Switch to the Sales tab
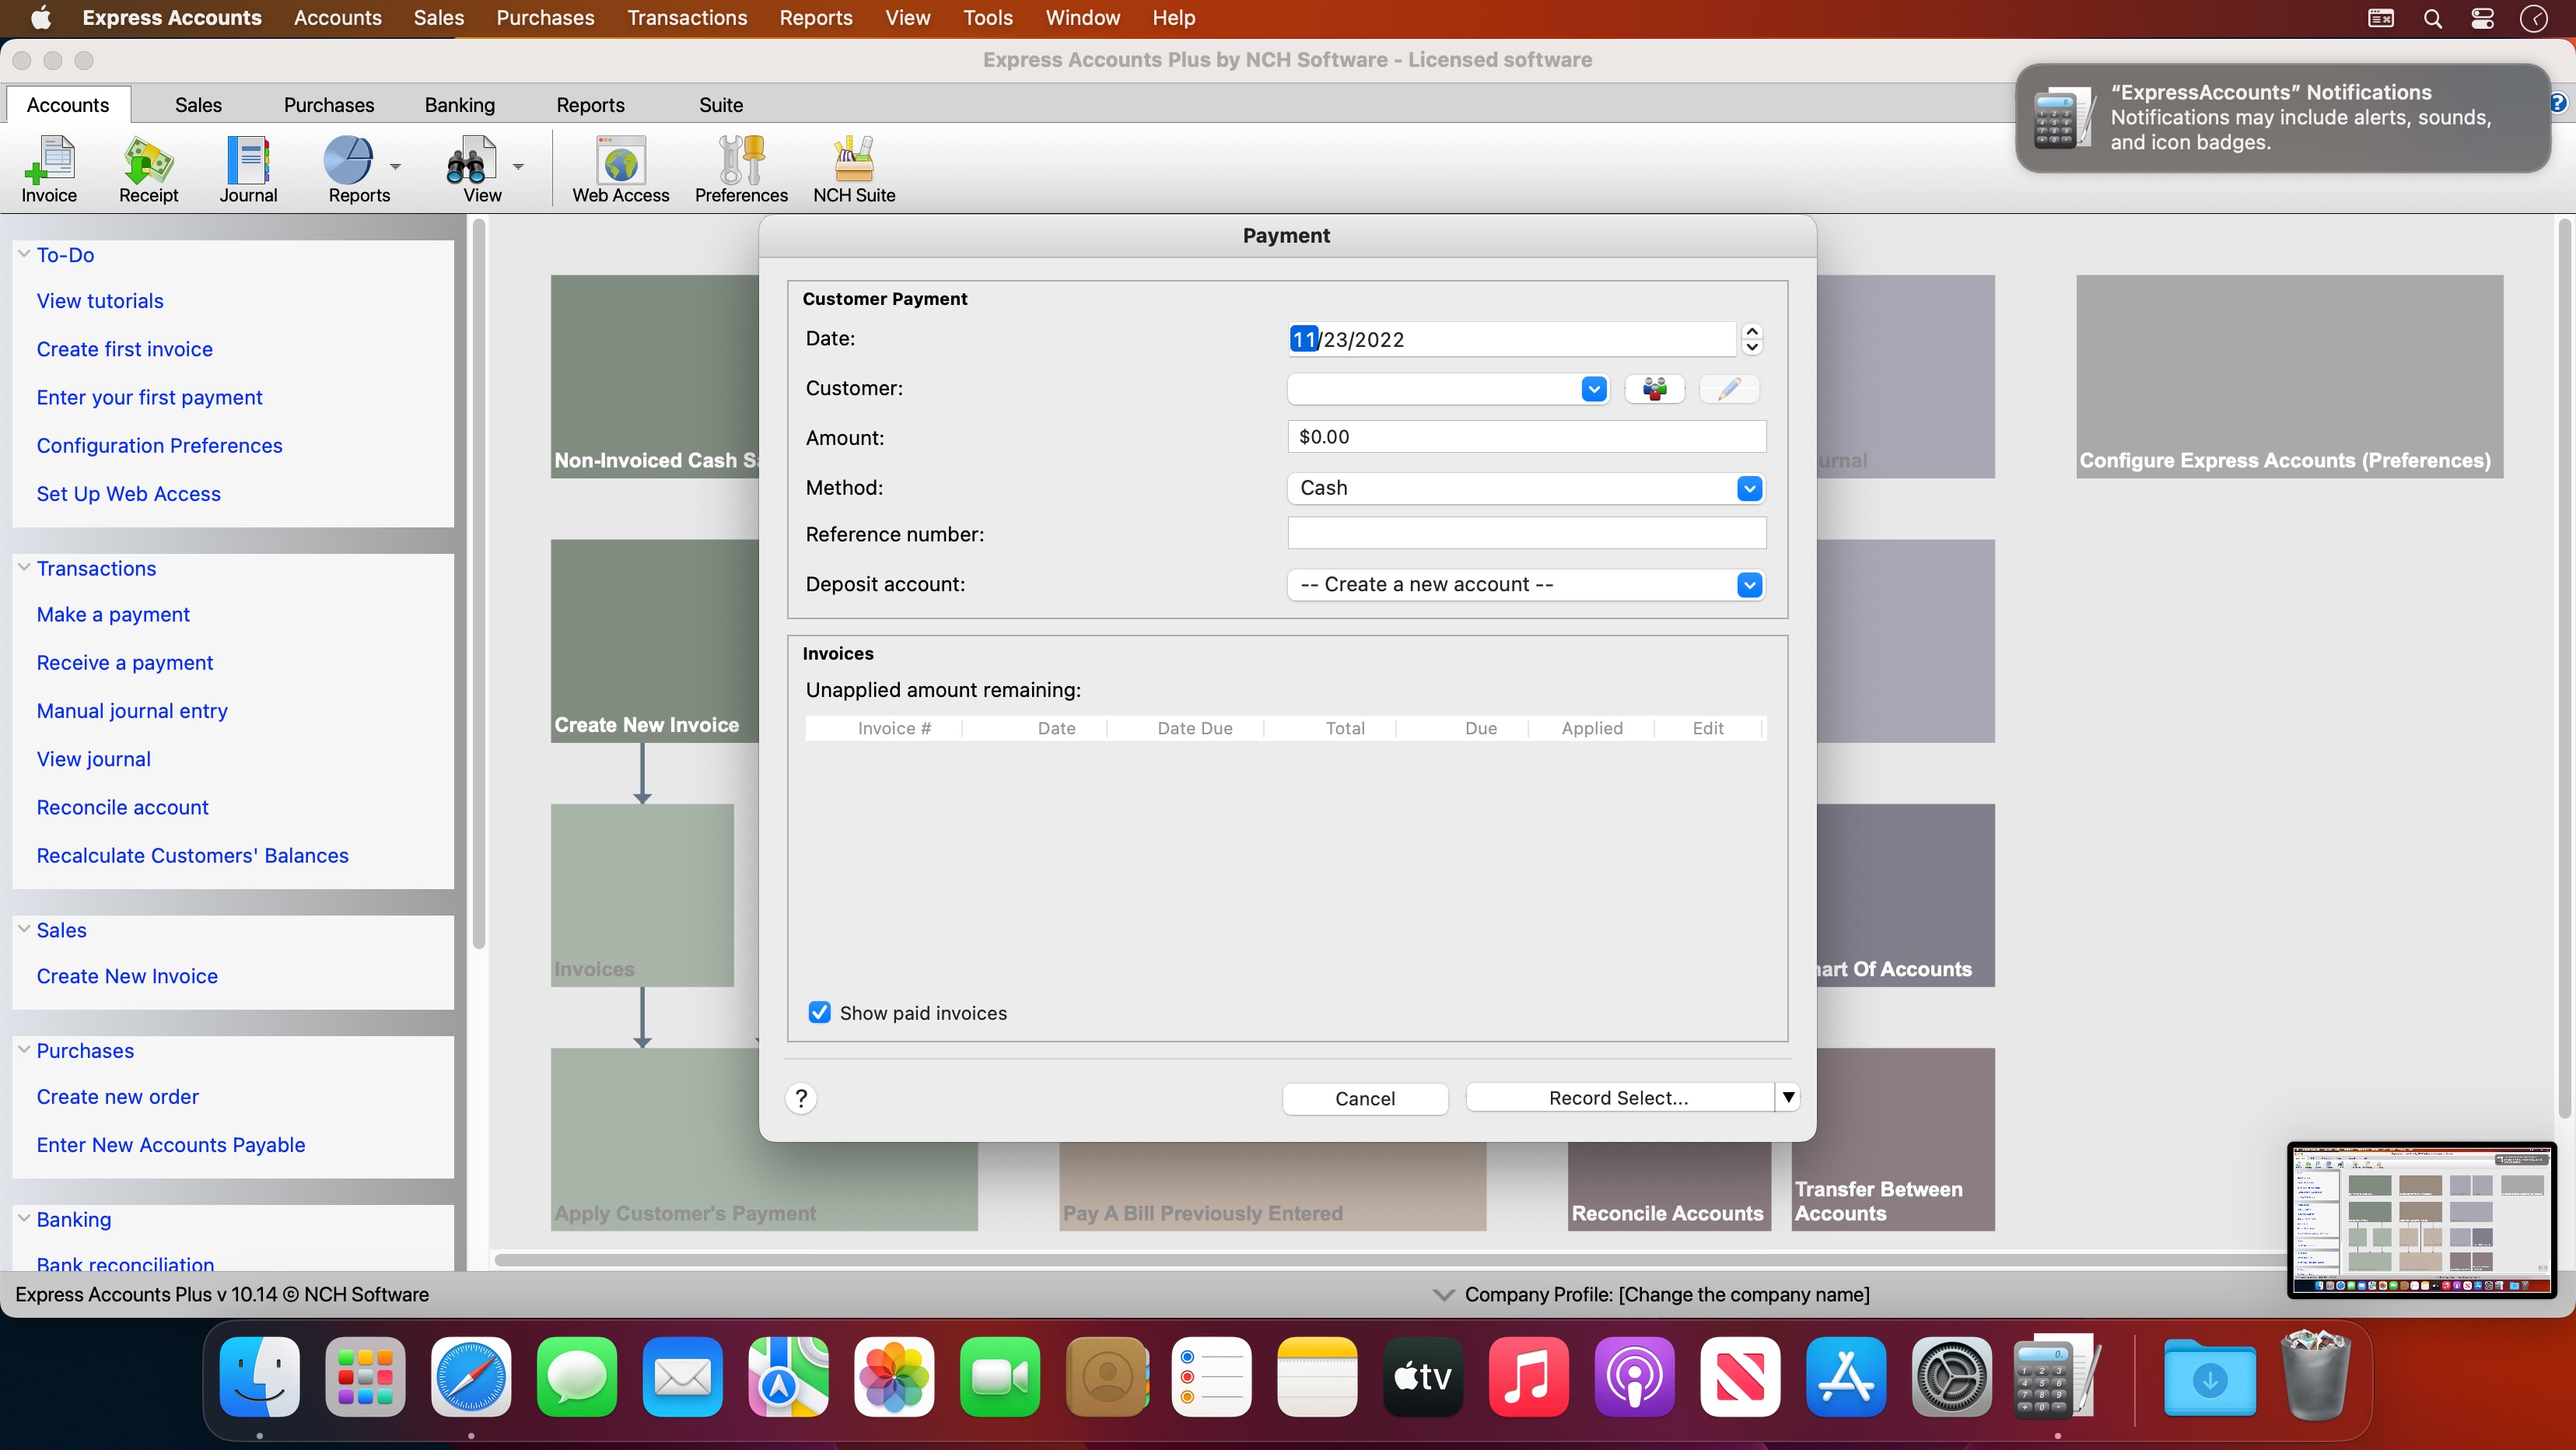Viewport: 2576px width, 1450px height. tap(198, 105)
